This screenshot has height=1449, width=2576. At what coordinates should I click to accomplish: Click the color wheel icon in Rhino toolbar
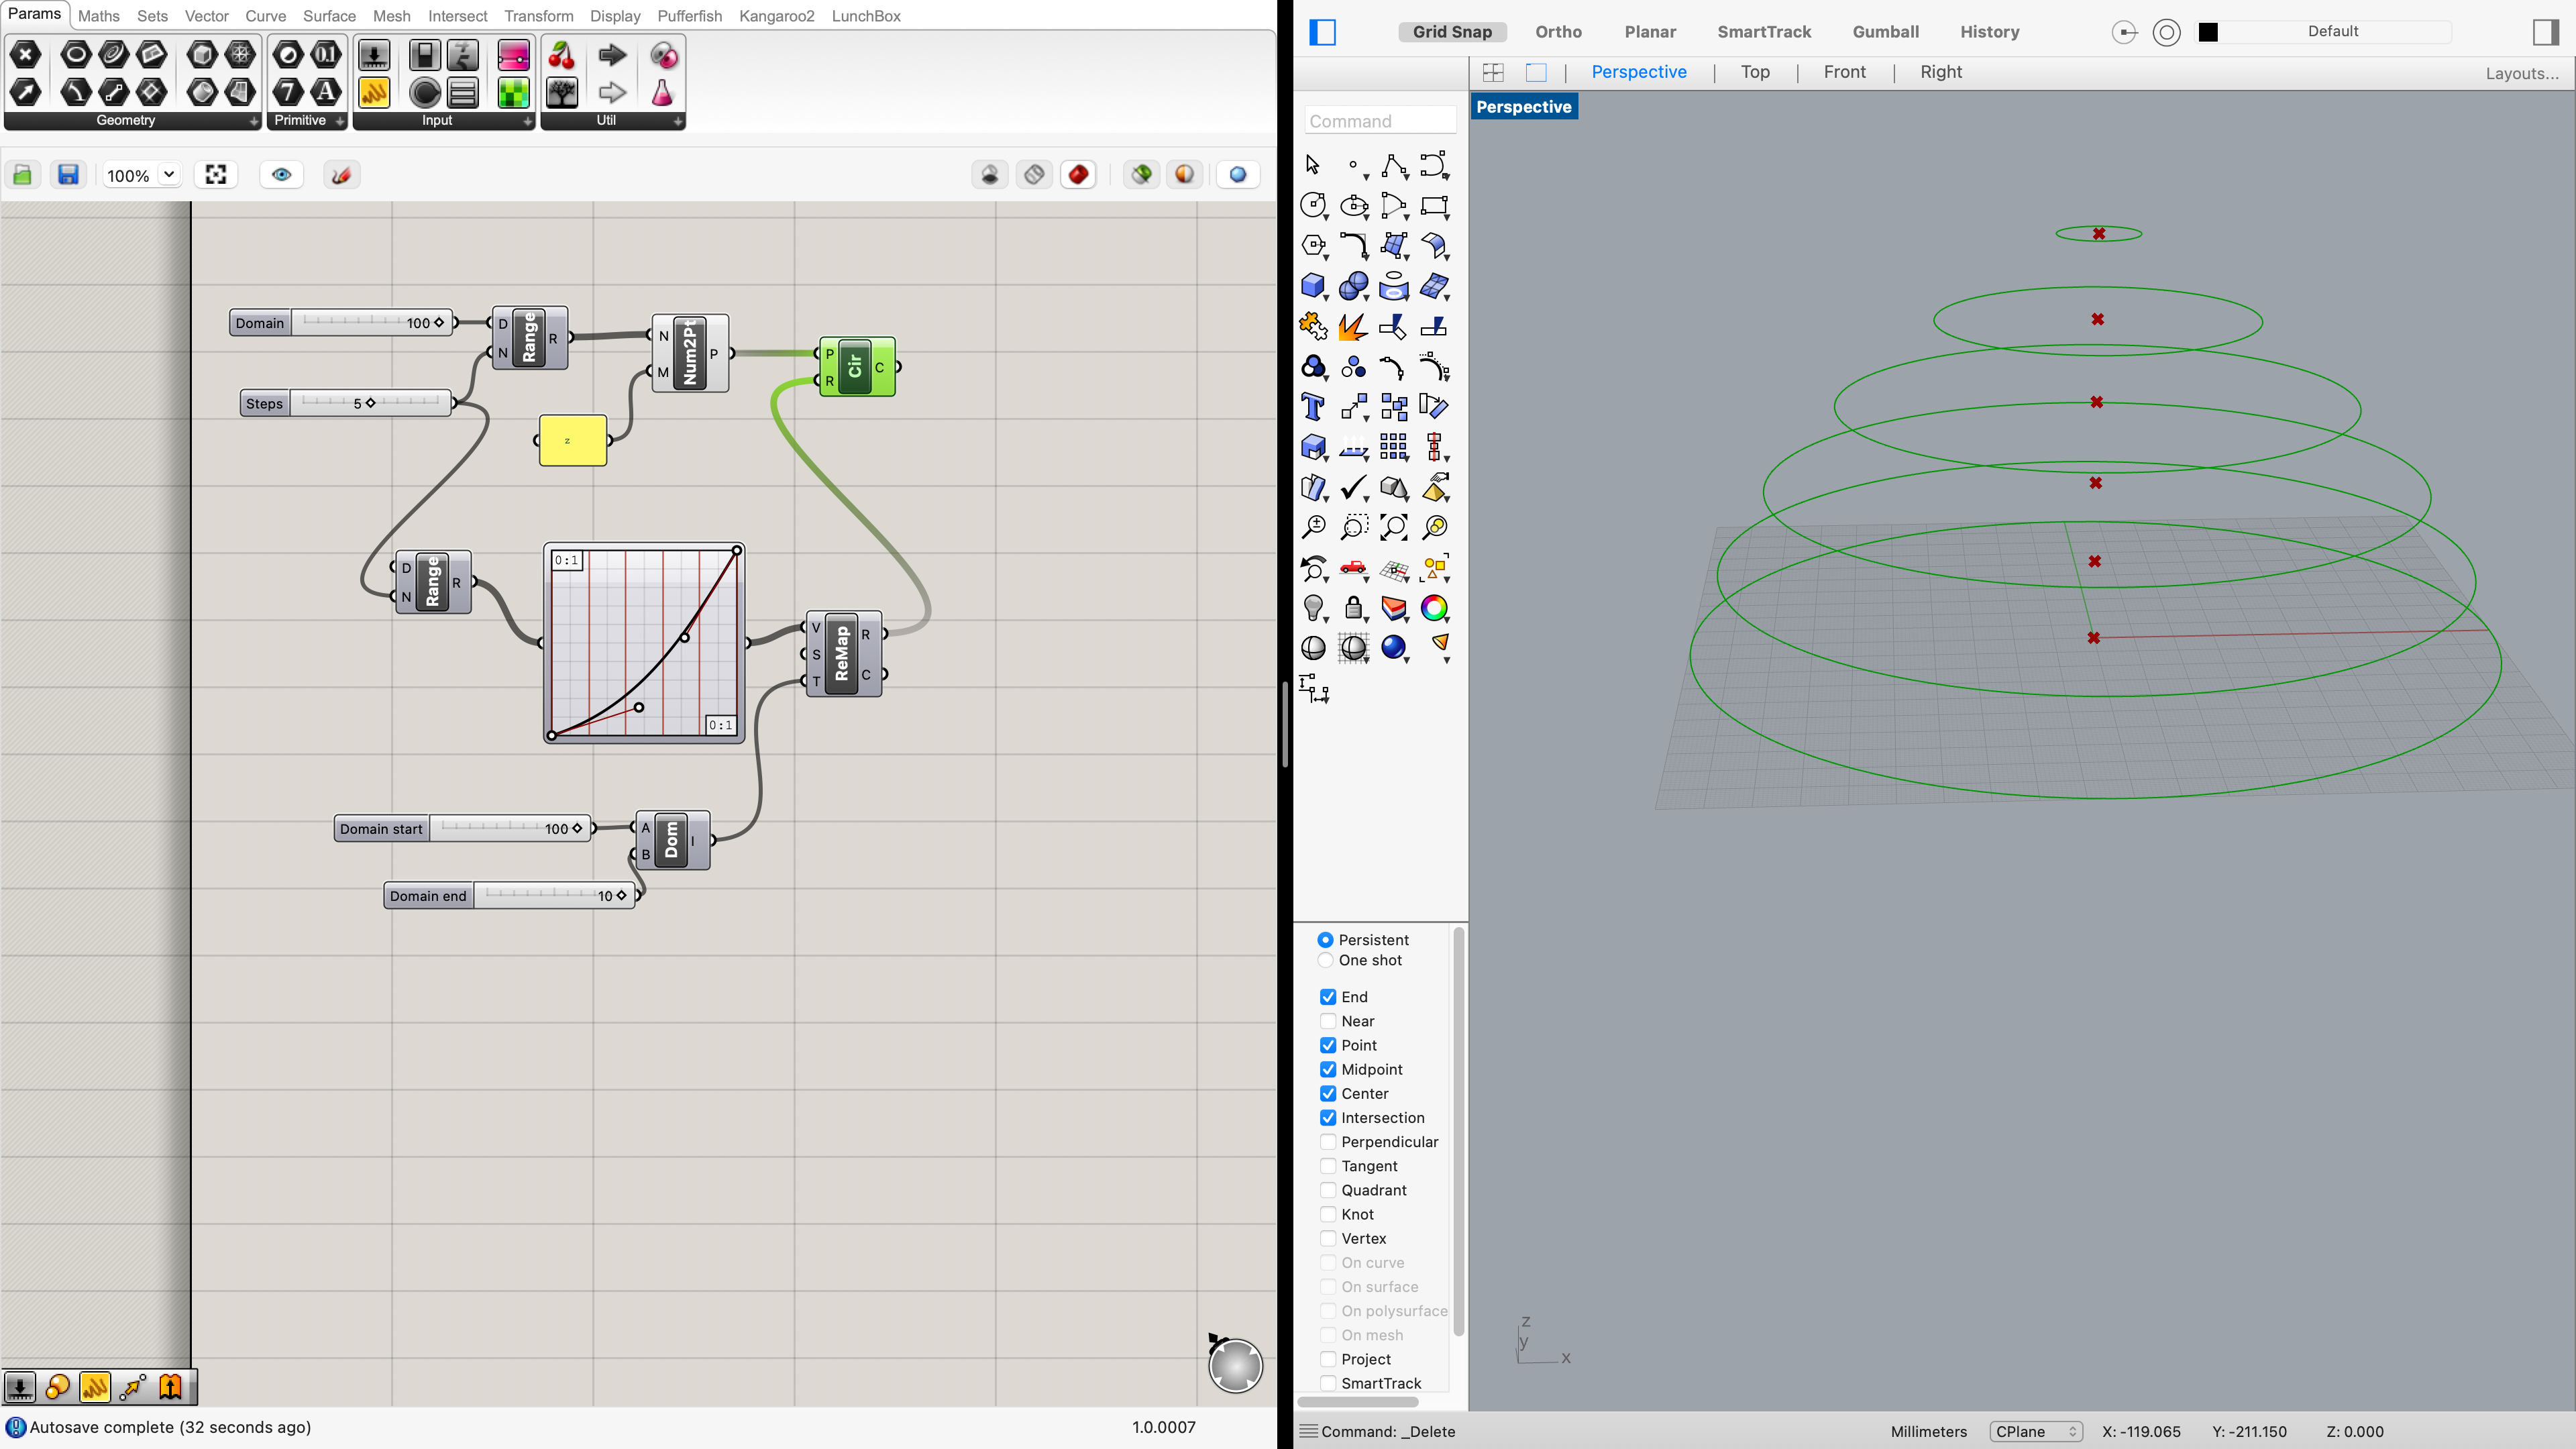(1433, 608)
